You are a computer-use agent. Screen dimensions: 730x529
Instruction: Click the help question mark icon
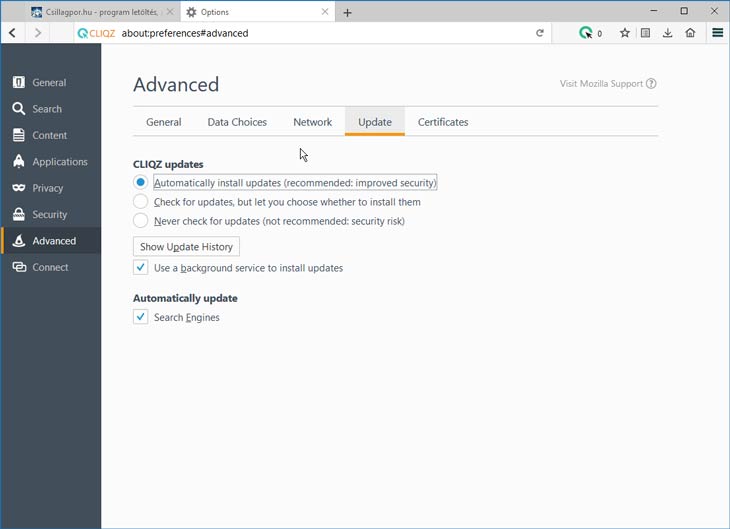tap(651, 84)
